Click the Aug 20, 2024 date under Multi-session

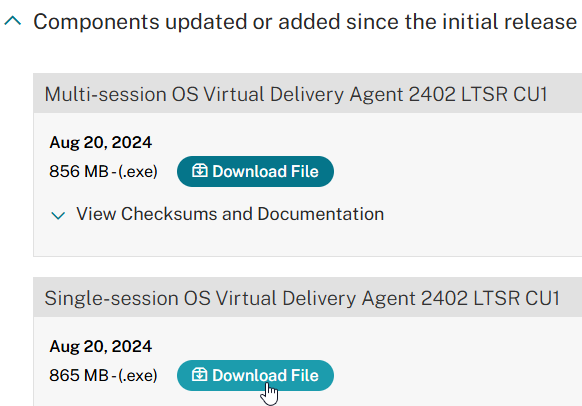101,143
